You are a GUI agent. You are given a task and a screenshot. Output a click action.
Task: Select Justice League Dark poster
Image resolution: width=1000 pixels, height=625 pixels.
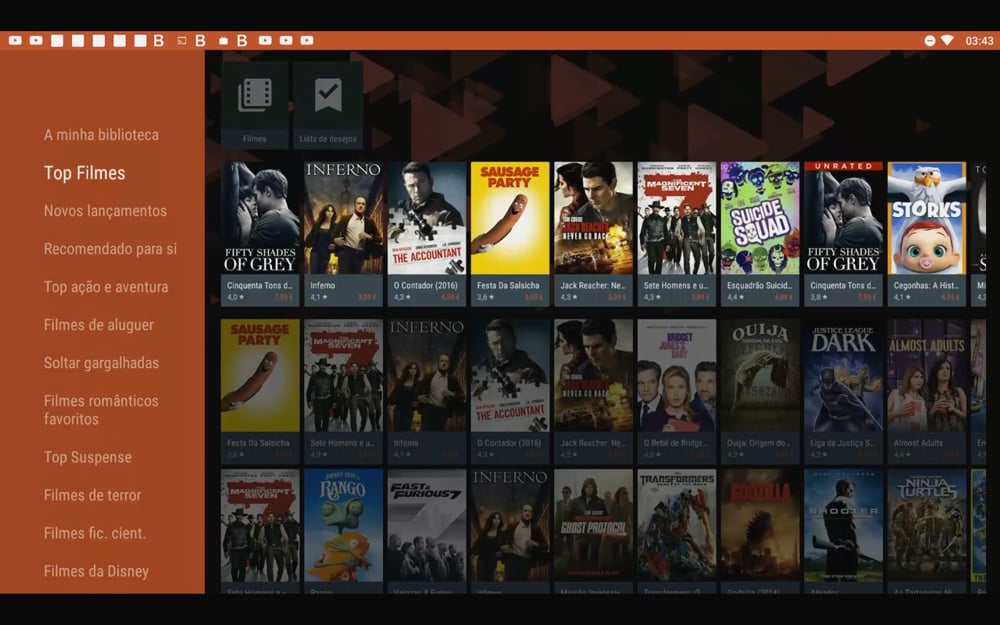pyautogui.click(x=843, y=376)
